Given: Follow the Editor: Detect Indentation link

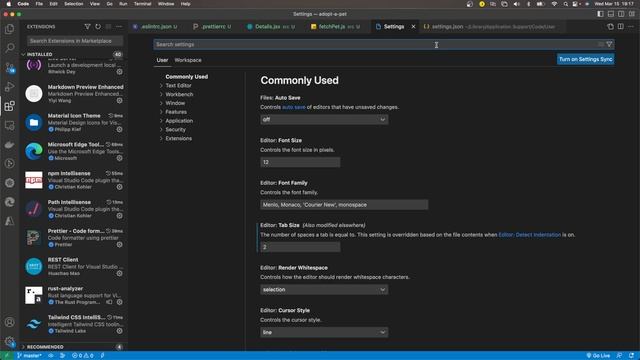Looking at the screenshot, I should [529, 235].
